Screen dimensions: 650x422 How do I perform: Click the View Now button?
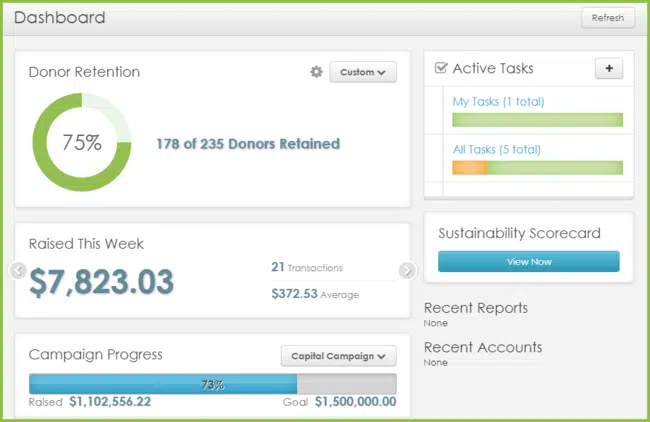point(528,261)
